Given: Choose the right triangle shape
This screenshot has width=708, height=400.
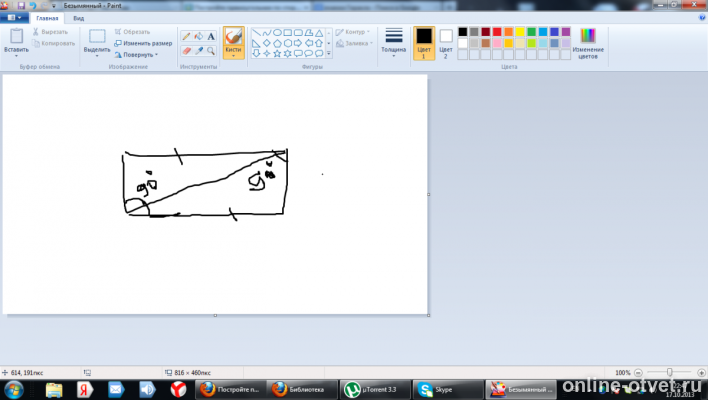Looking at the screenshot, I should click(256, 43).
